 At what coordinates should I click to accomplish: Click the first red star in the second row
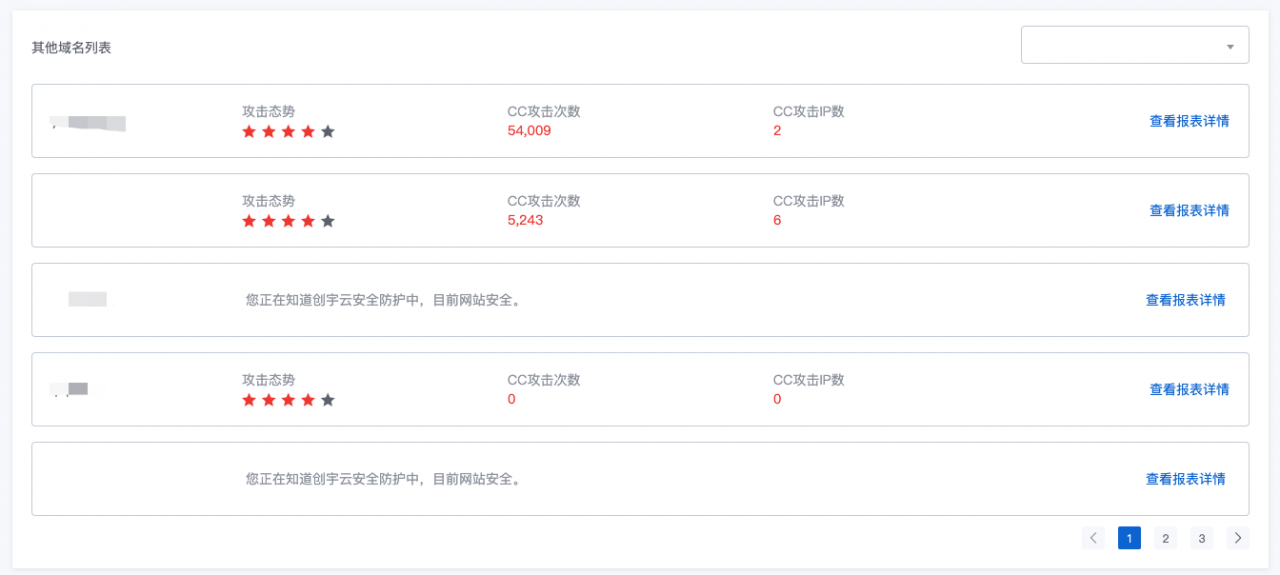[x=249, y=221]
